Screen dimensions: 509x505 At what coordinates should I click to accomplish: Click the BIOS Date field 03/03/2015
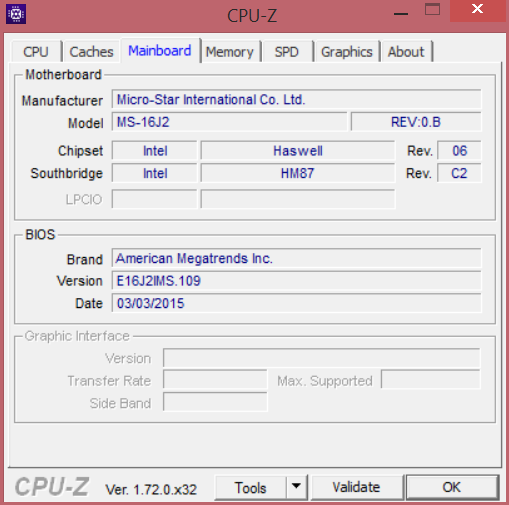point(296,303)
